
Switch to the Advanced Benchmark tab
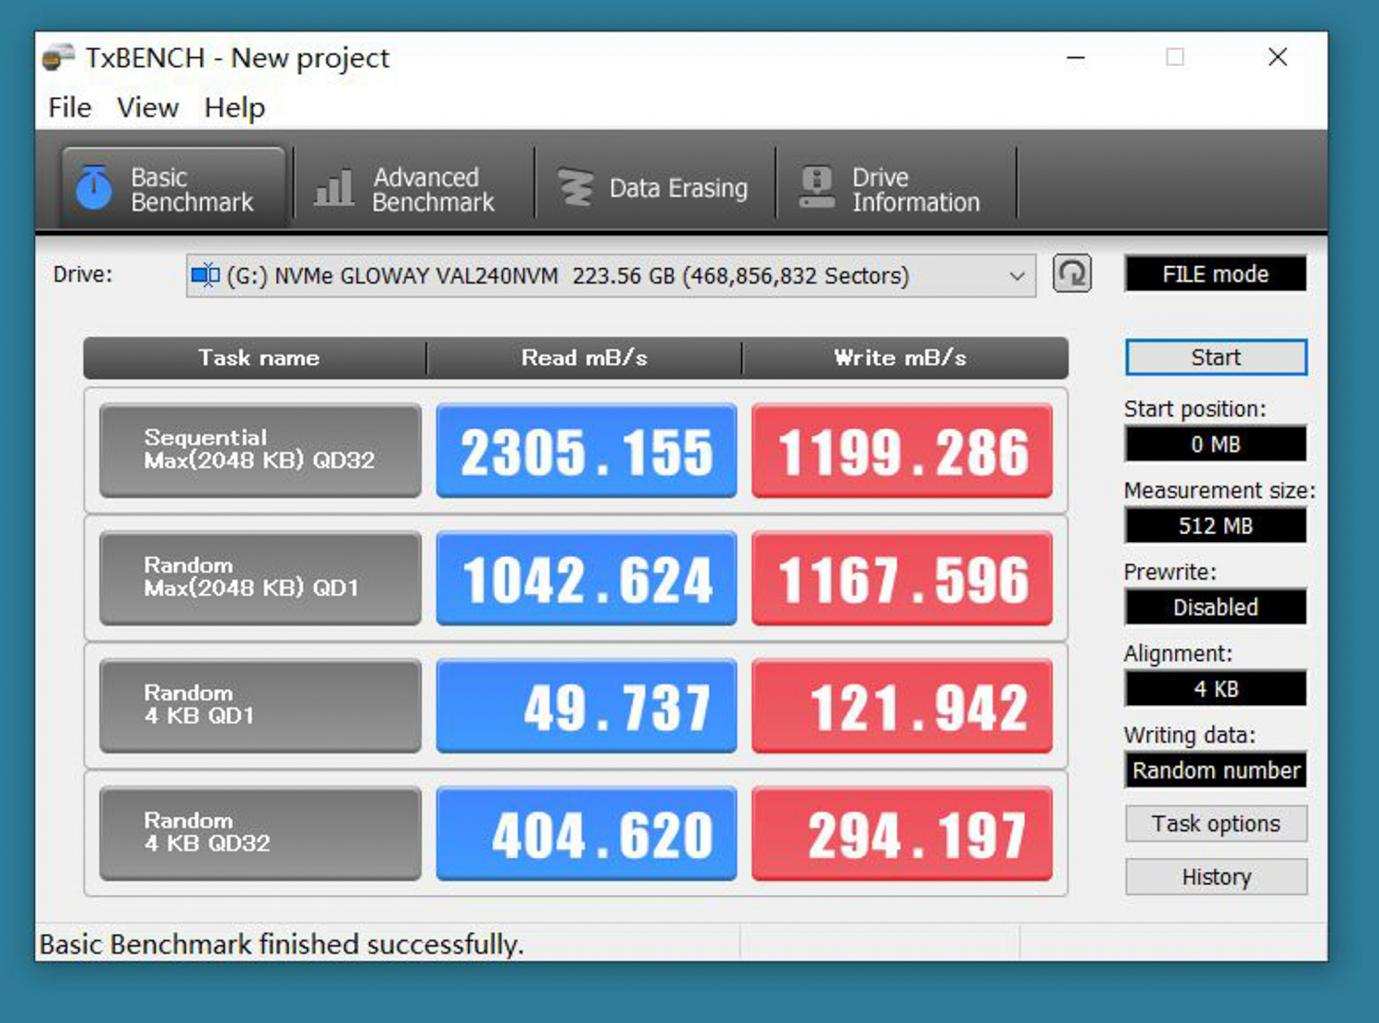pyautogui.click(x=413, y=188)
